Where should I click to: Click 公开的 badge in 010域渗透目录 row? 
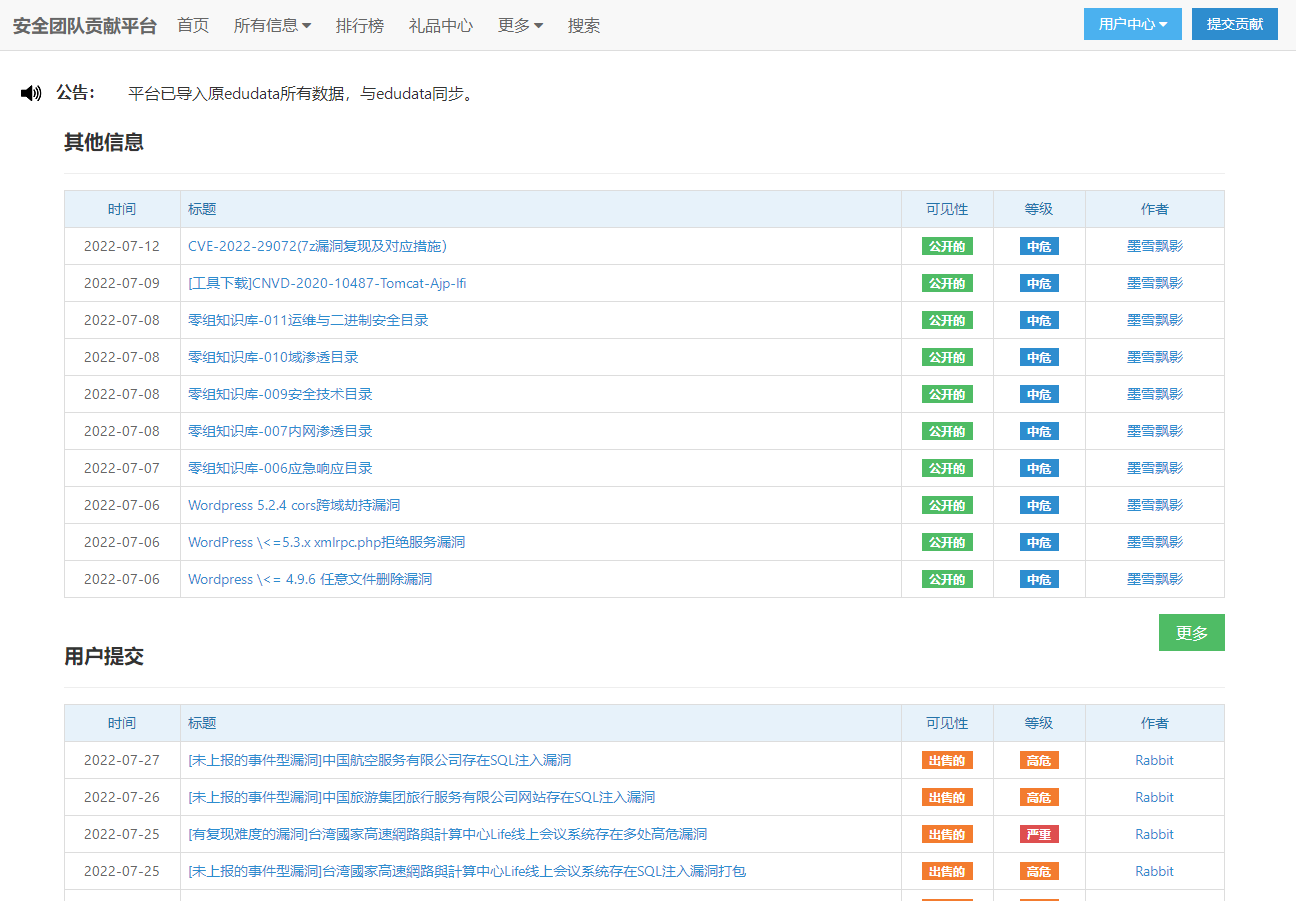tap(947, 357)
